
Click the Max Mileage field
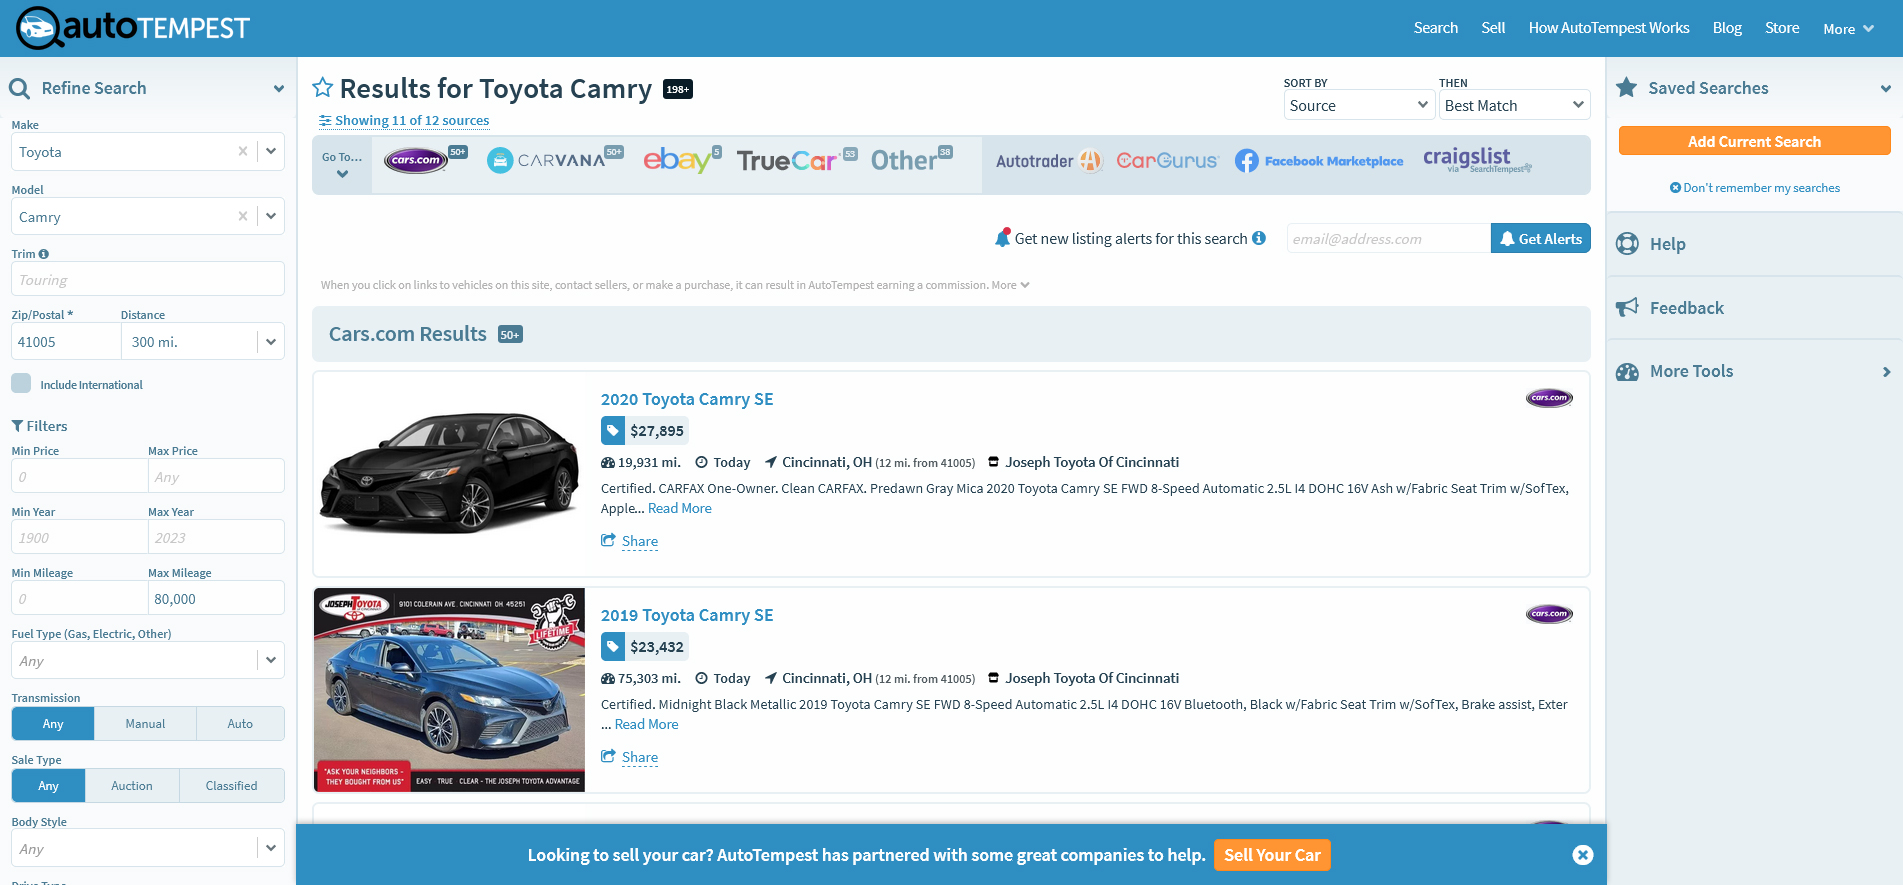pos(216,598)
